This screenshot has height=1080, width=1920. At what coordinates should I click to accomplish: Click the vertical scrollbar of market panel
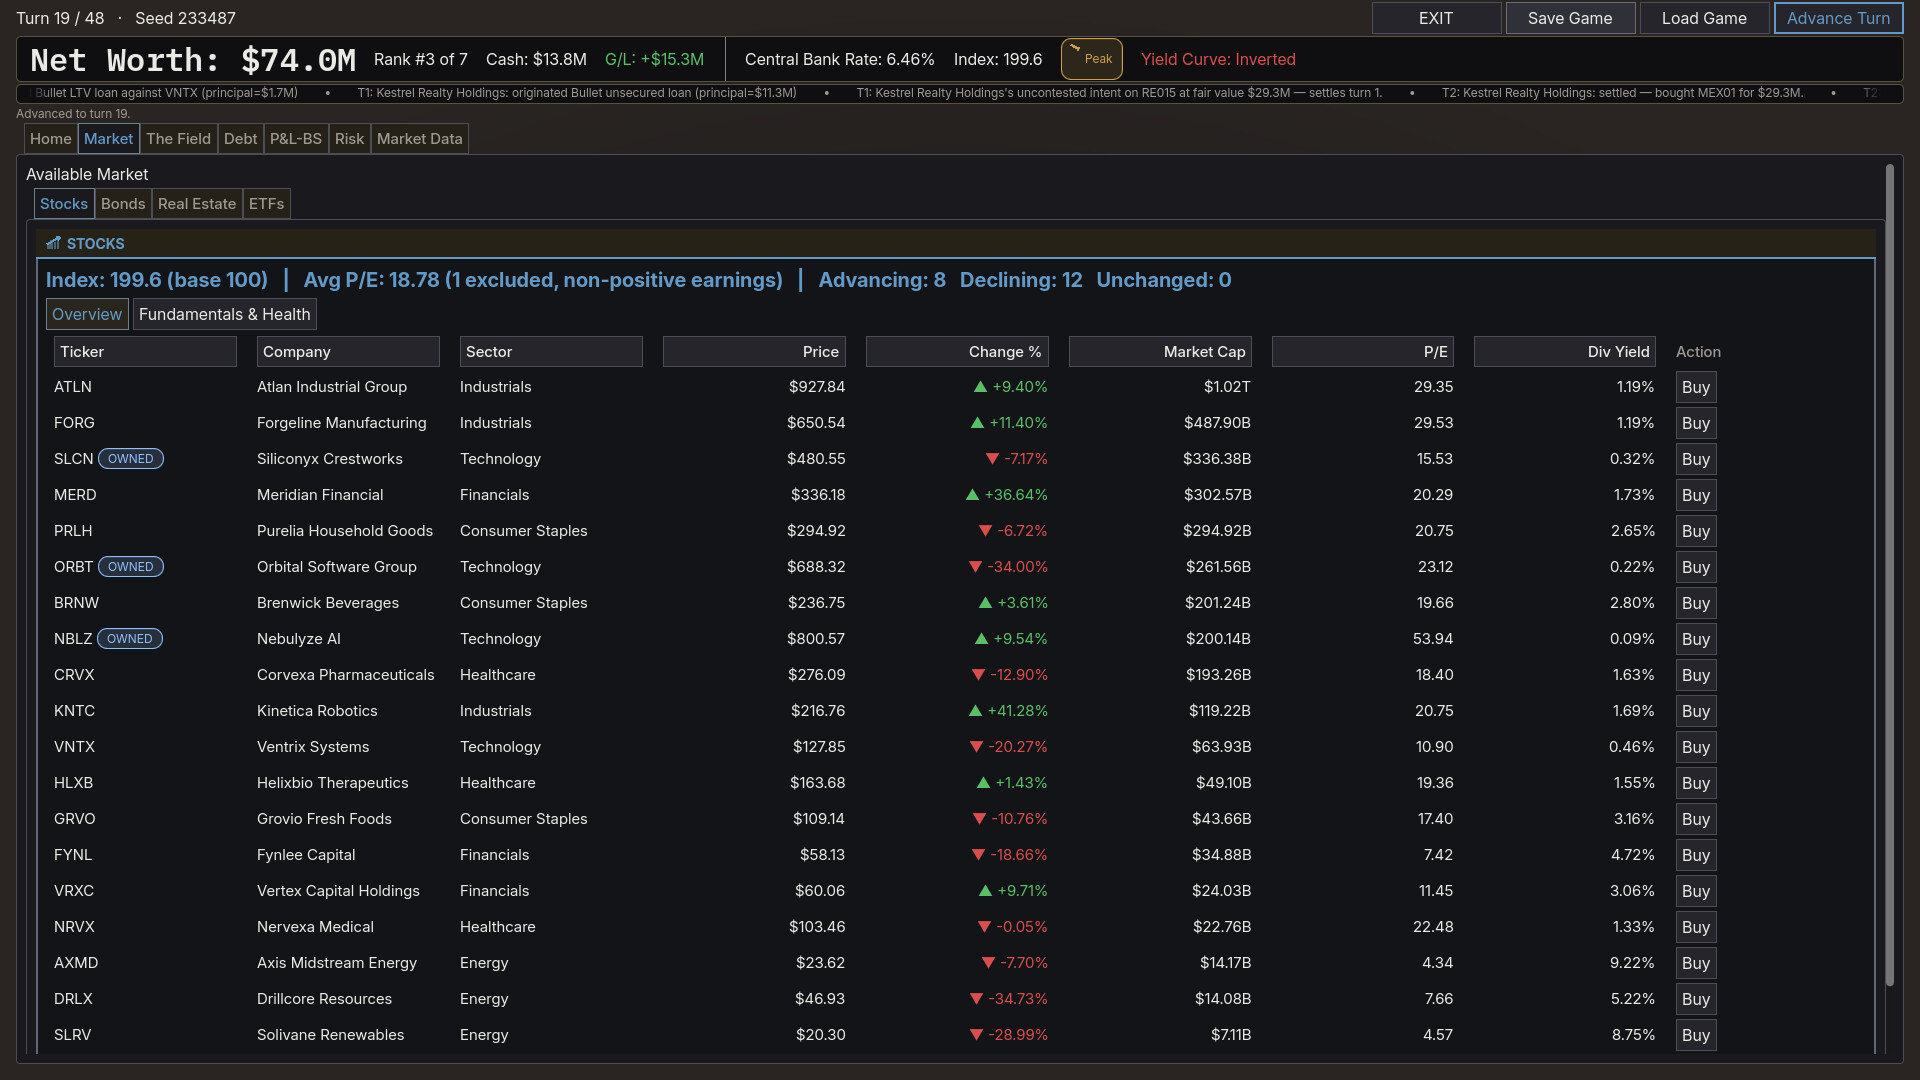click(1890, 575)
